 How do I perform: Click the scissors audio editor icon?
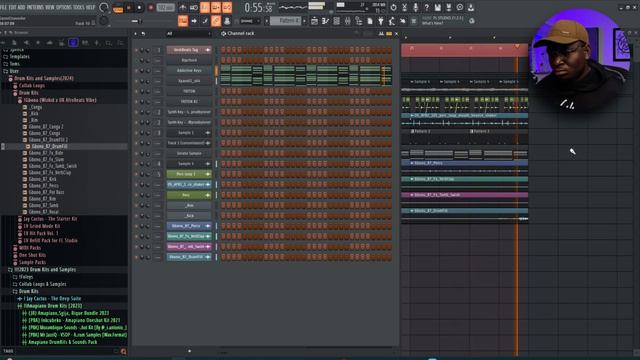pyautogui.click(x=404, y=7)
